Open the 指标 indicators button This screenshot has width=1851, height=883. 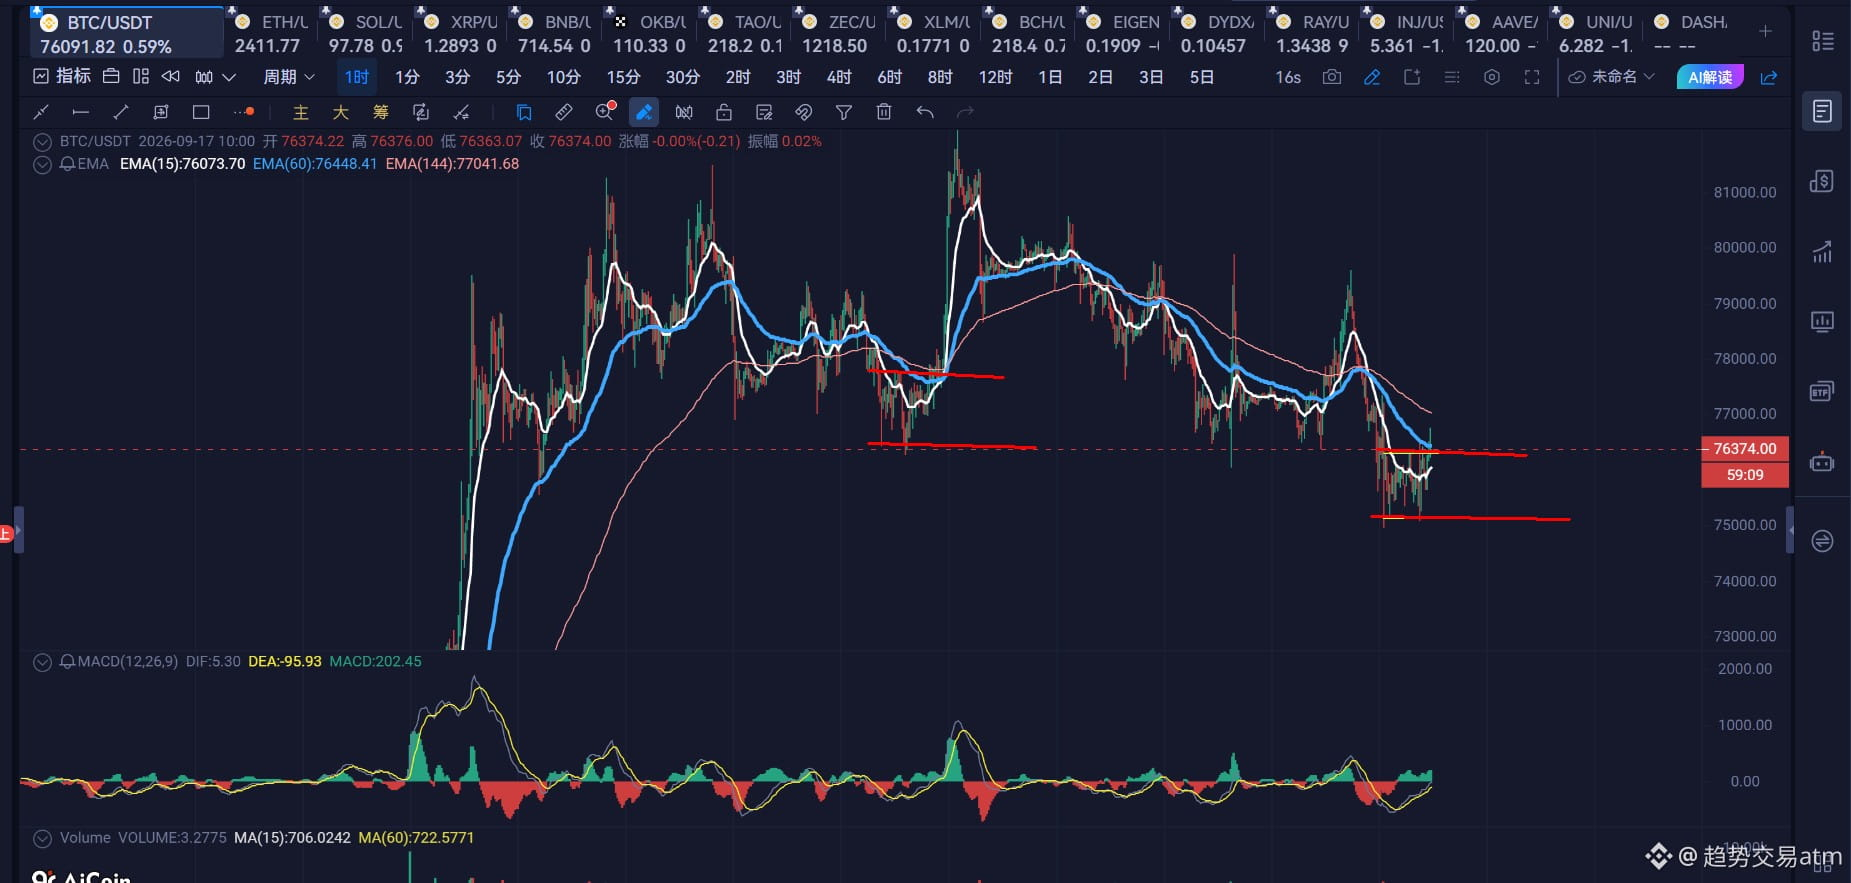click(62, 76)
